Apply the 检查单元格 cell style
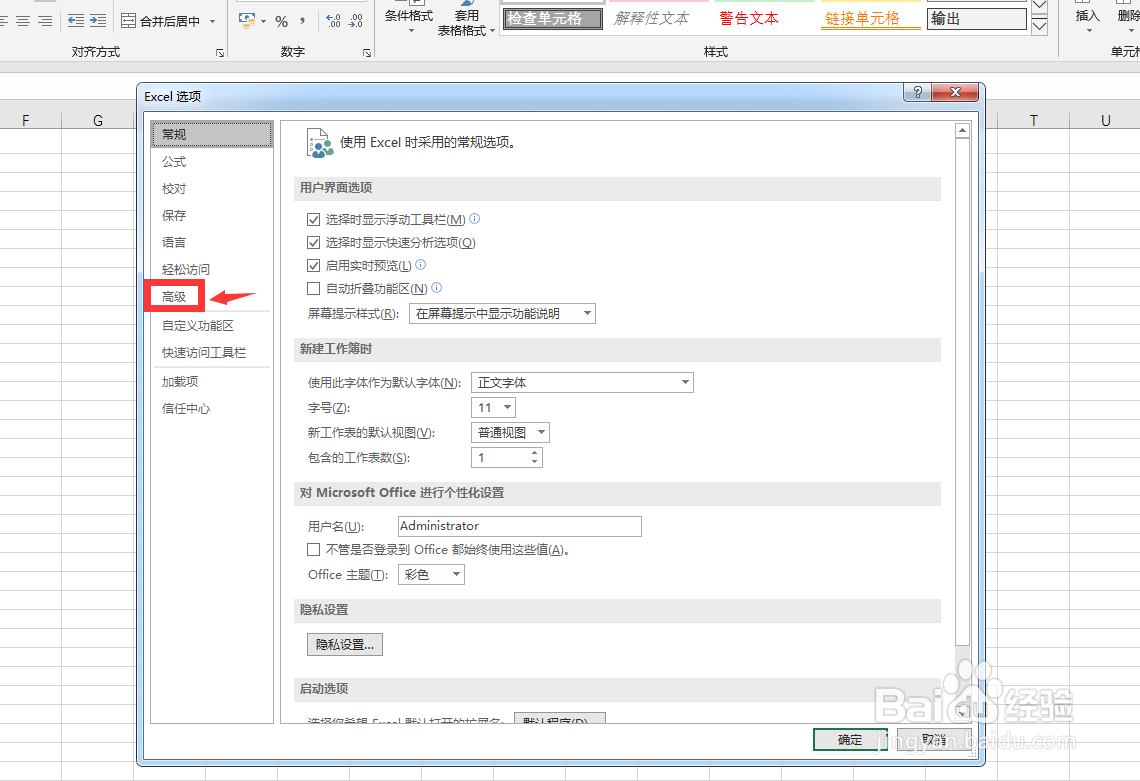 [553, 19]
